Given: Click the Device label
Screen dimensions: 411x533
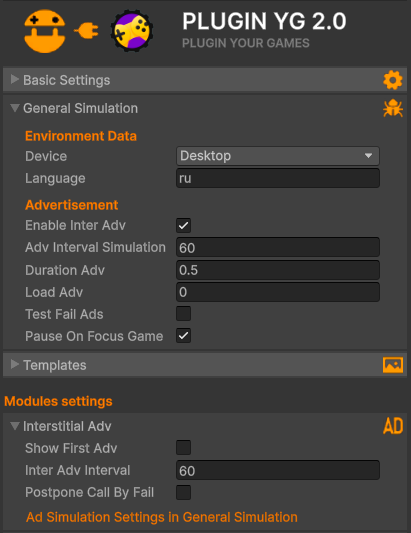Looking at the screenshot, I should coord(46,156).
